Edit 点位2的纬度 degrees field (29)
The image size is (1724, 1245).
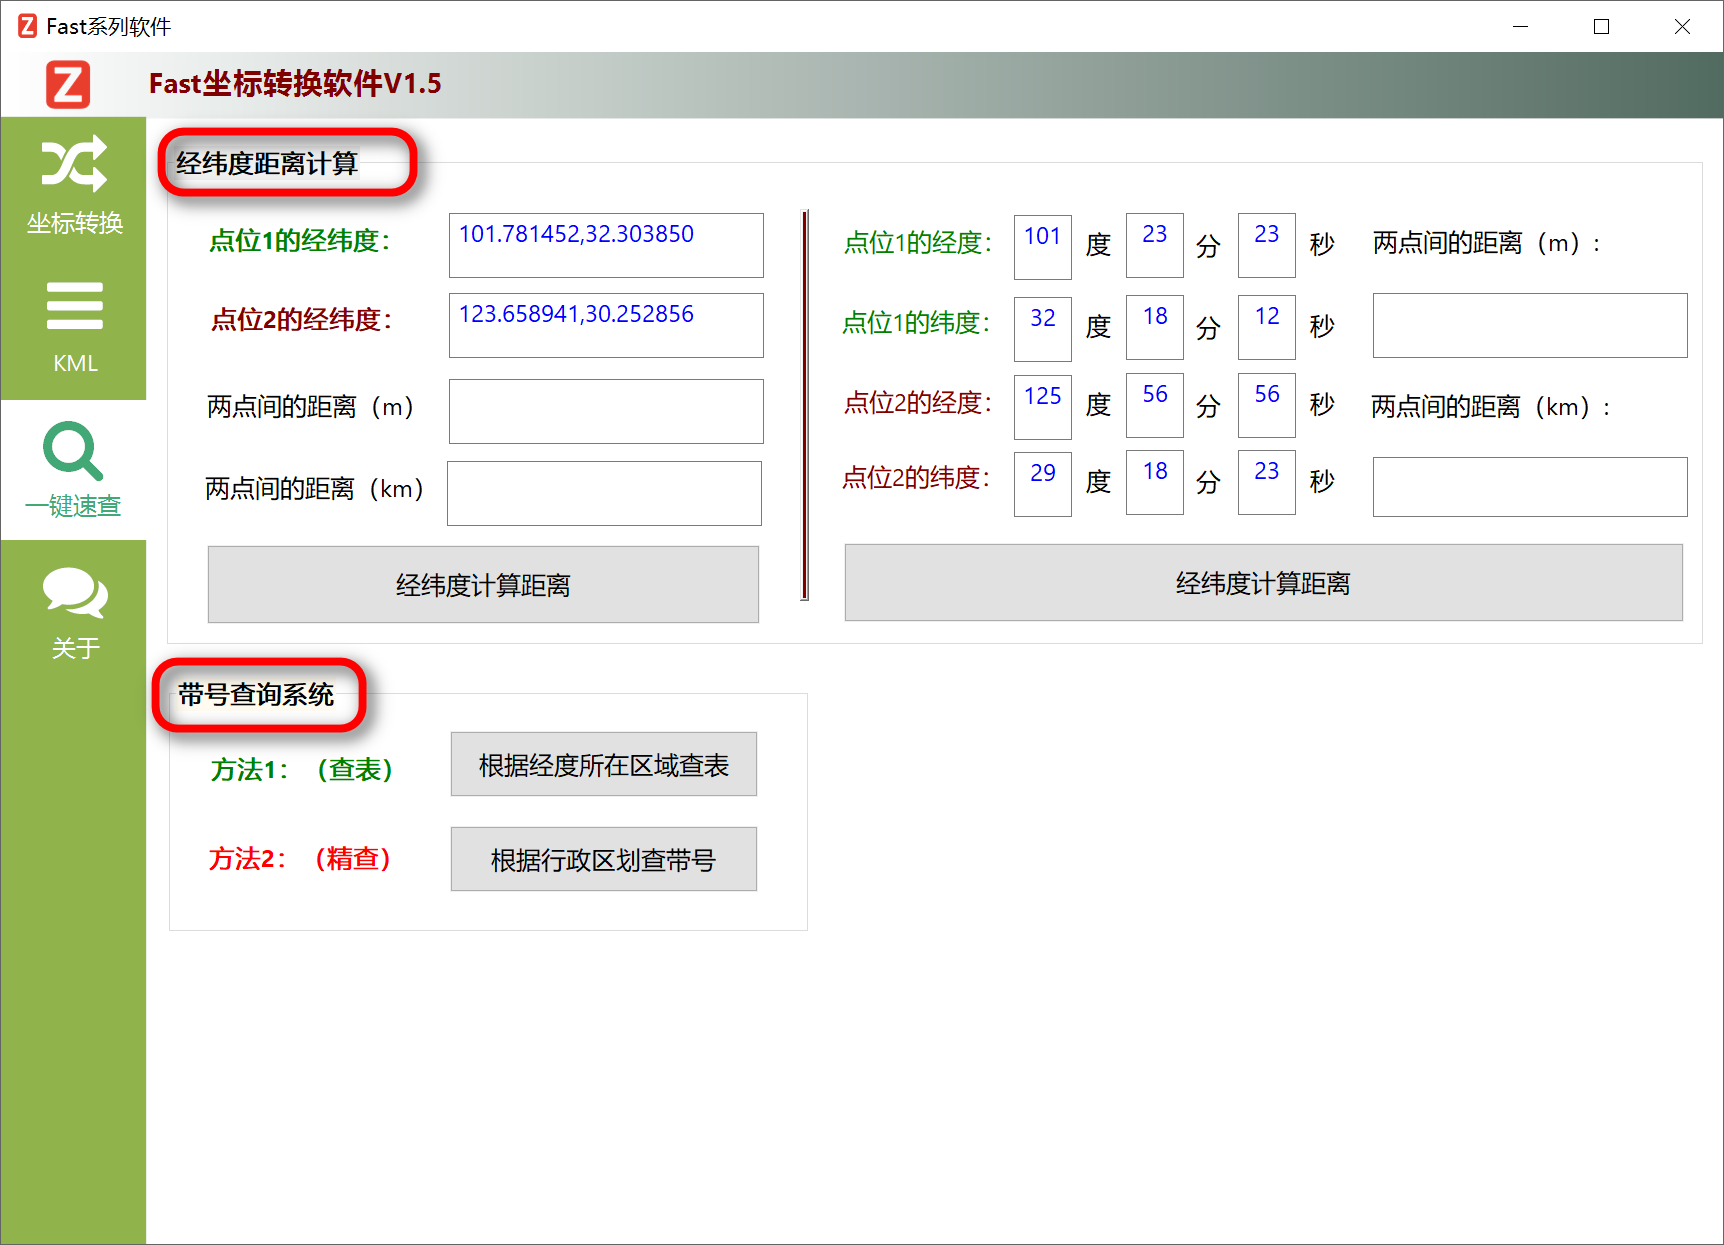tap(1043, 484)
